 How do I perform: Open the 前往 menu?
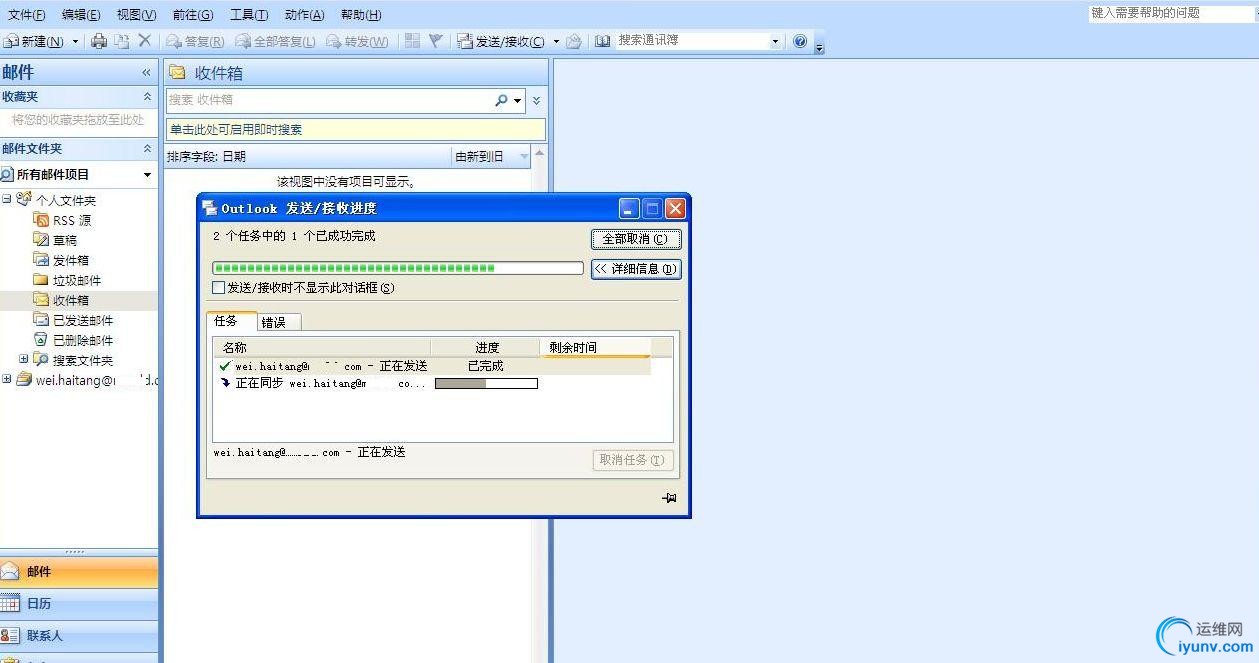click(192, 15)
